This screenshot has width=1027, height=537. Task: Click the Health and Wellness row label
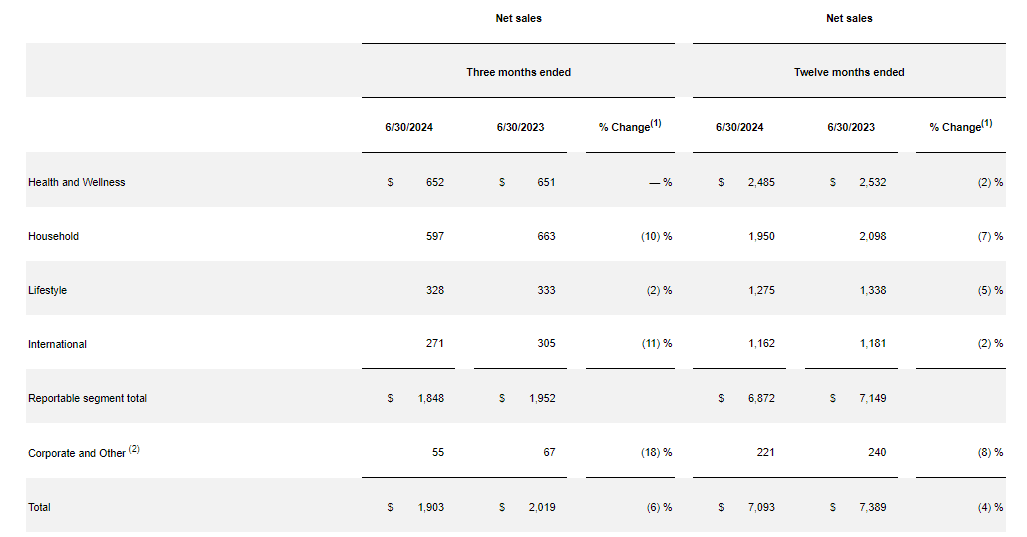77,182
